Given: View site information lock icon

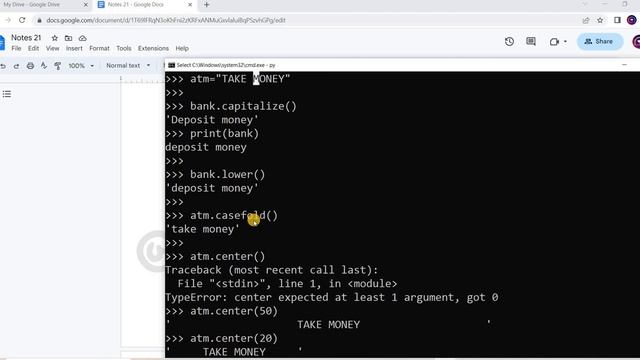Looking at the screenshot, I should (39, 20).
